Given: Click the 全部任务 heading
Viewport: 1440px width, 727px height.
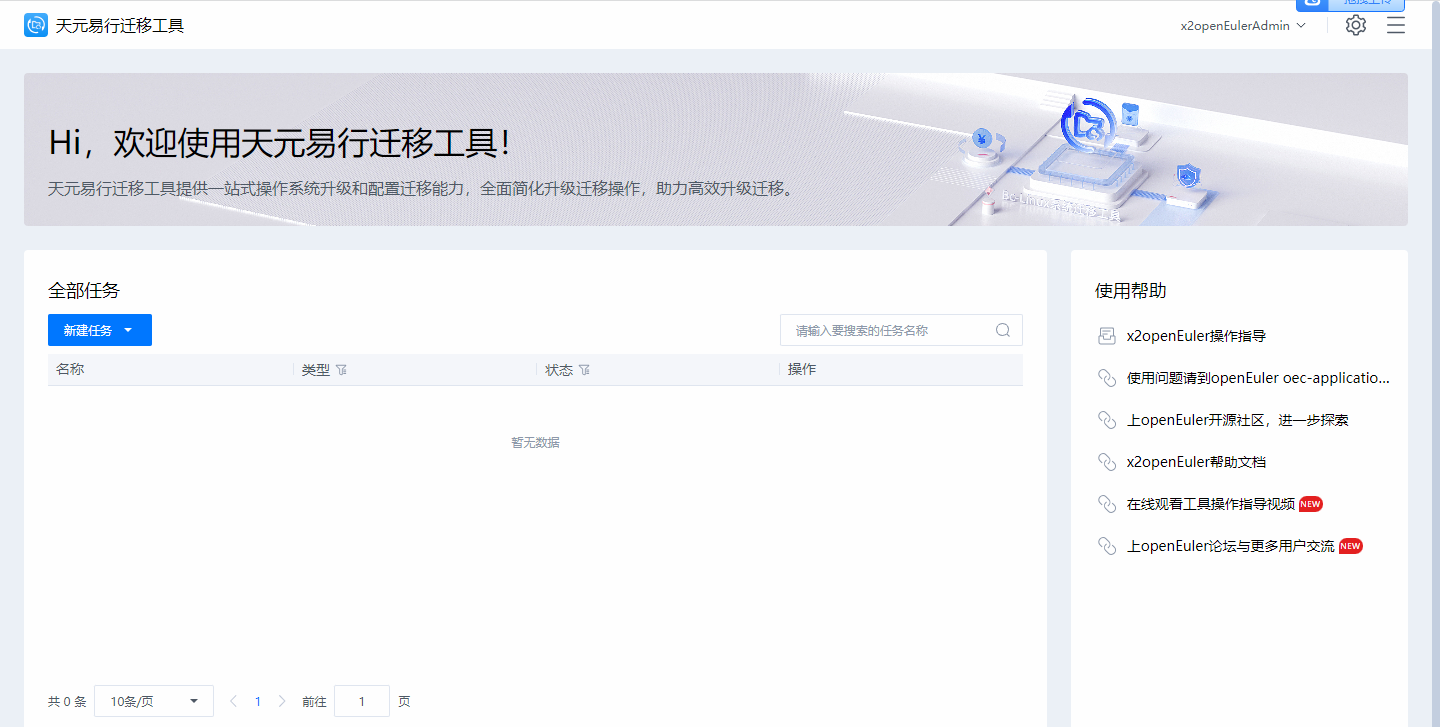Looking at the screenshot, I should (x=84, y=291).
